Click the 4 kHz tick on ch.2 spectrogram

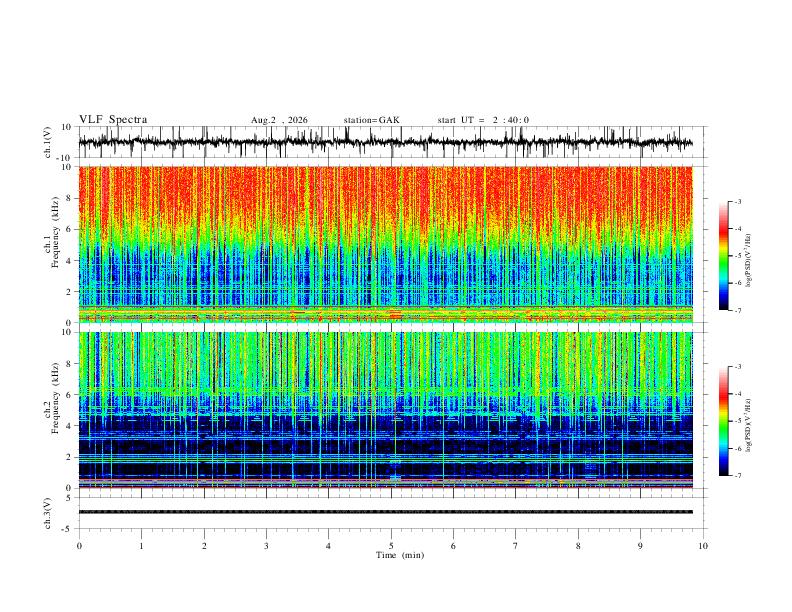pos(69,426)
